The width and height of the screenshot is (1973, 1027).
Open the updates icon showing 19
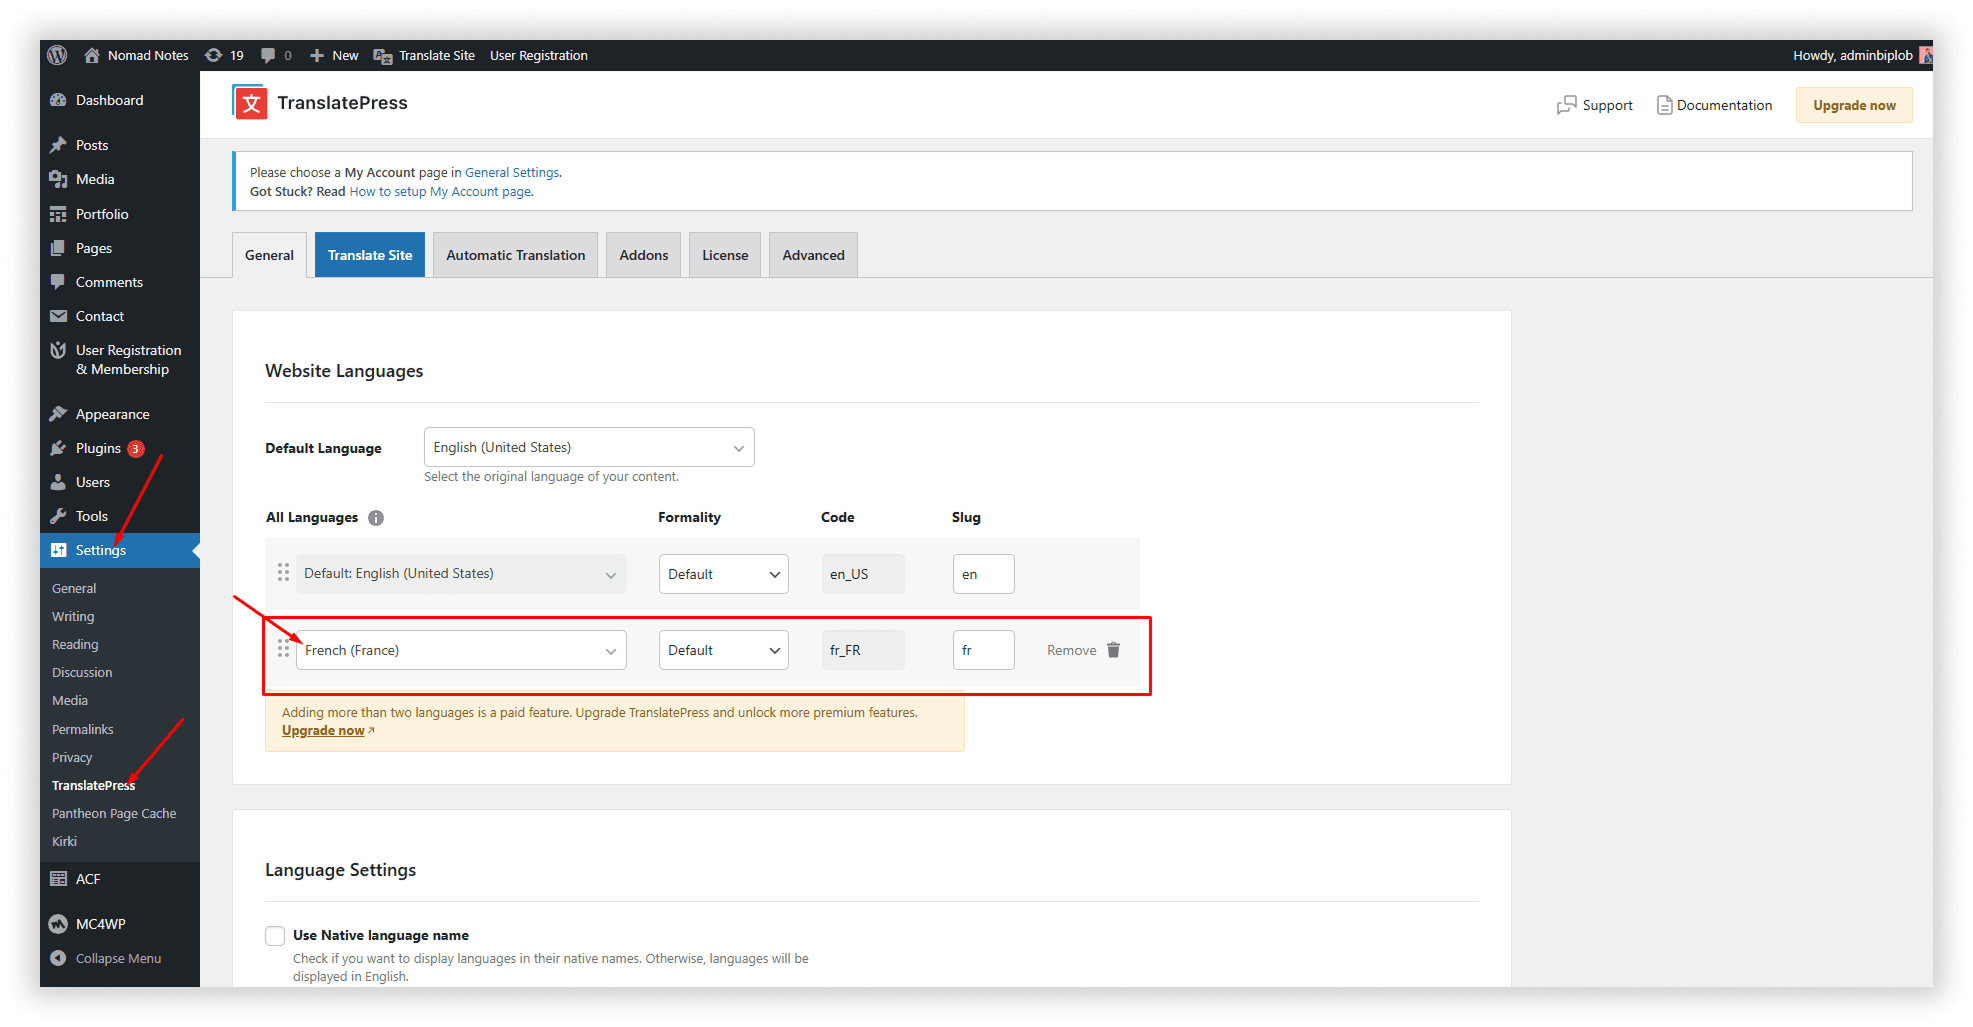213,55
